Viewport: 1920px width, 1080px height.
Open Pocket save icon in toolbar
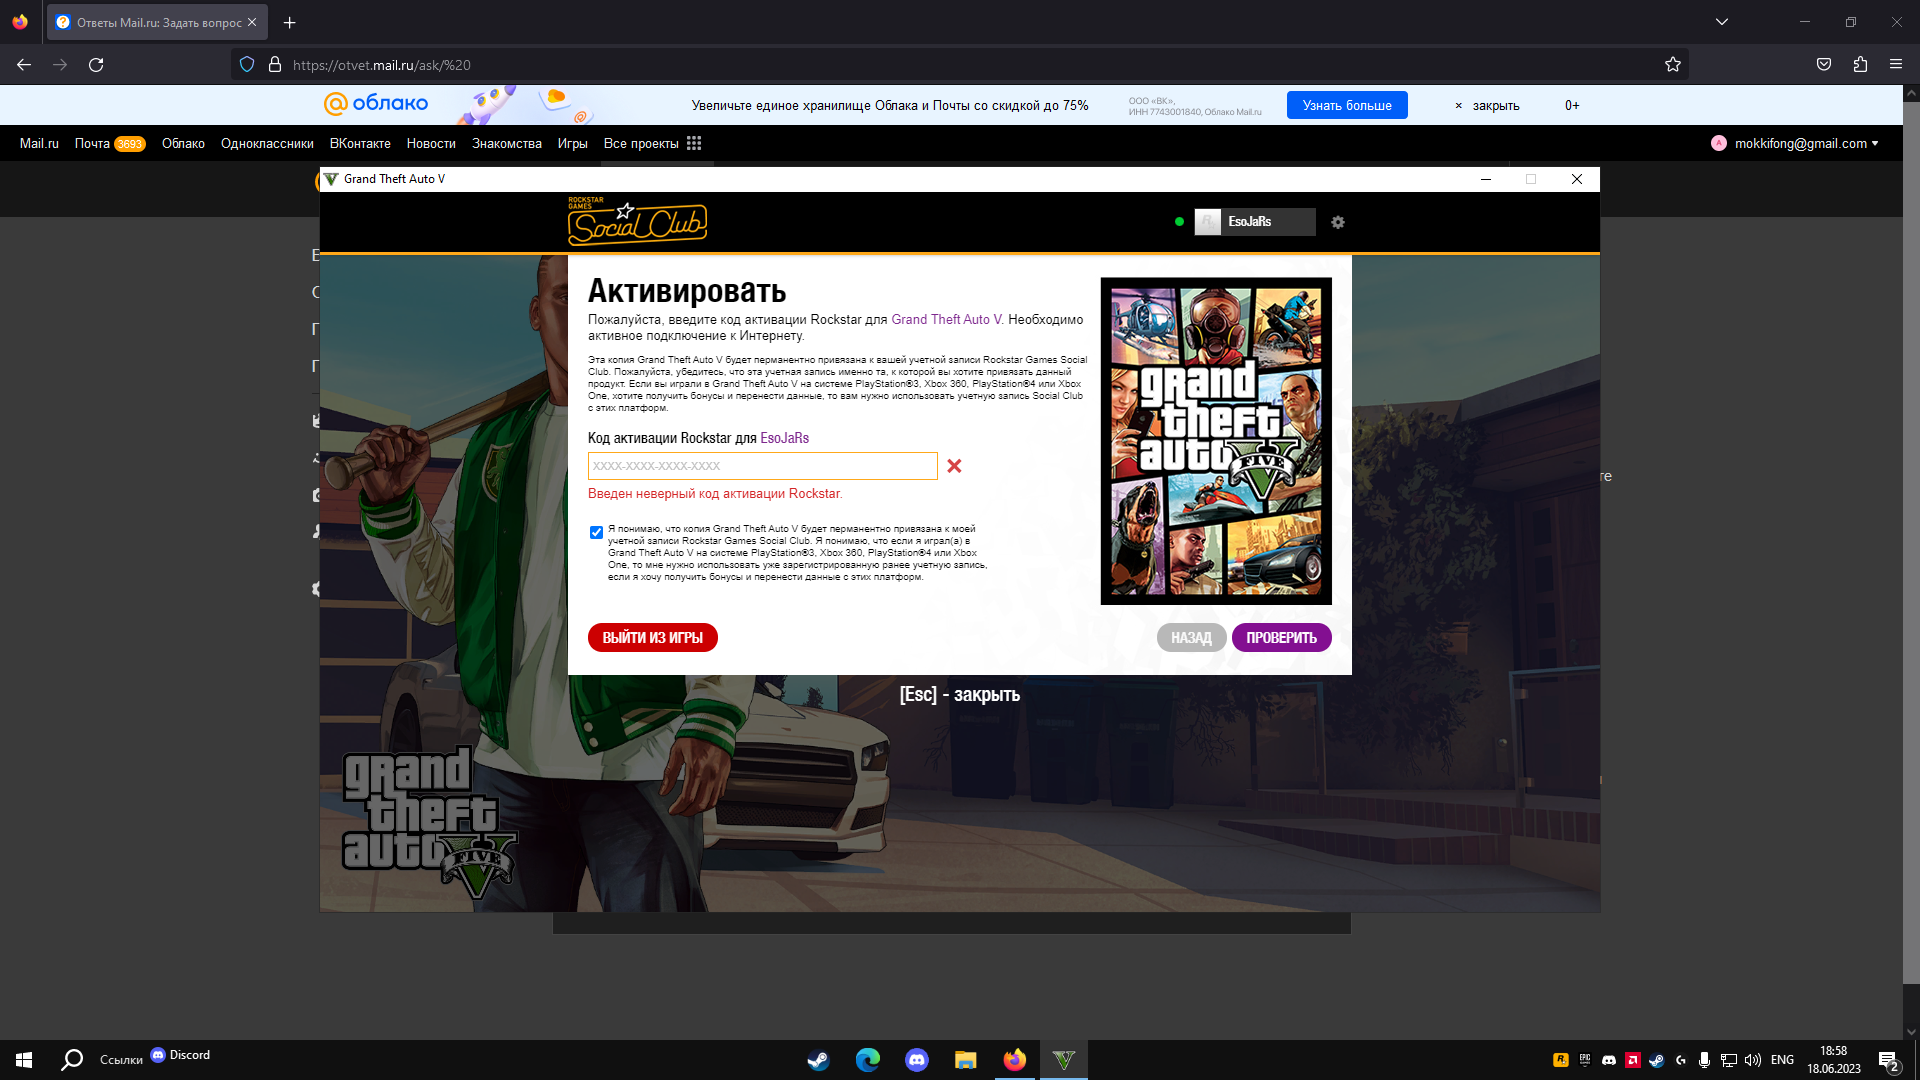[1824, 65]
